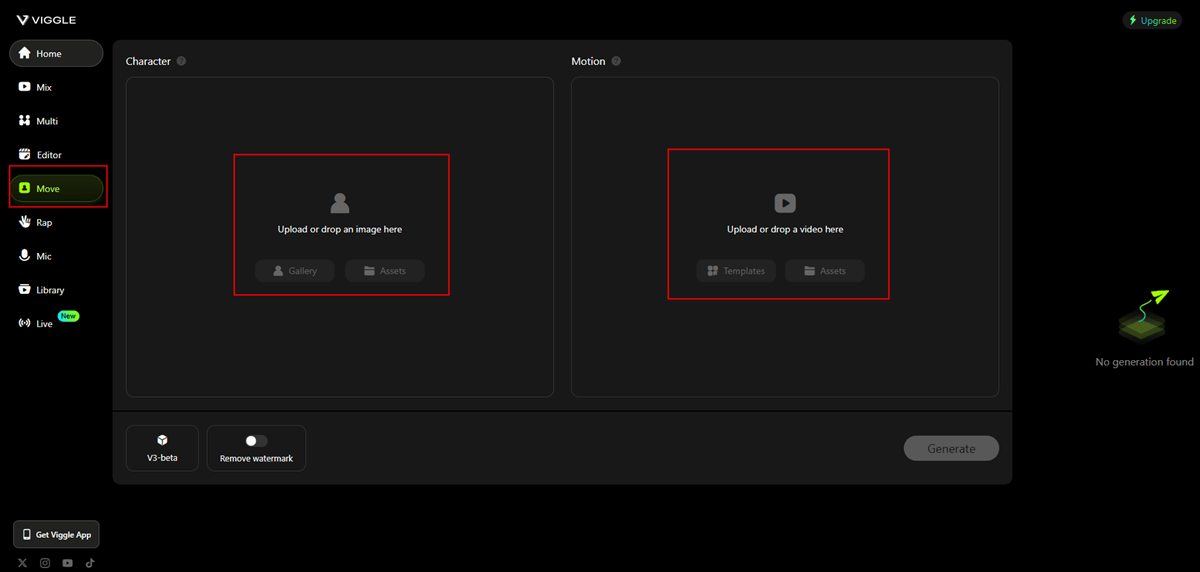
Task: Open motion Templates
Action: click(x=736, y=271)
